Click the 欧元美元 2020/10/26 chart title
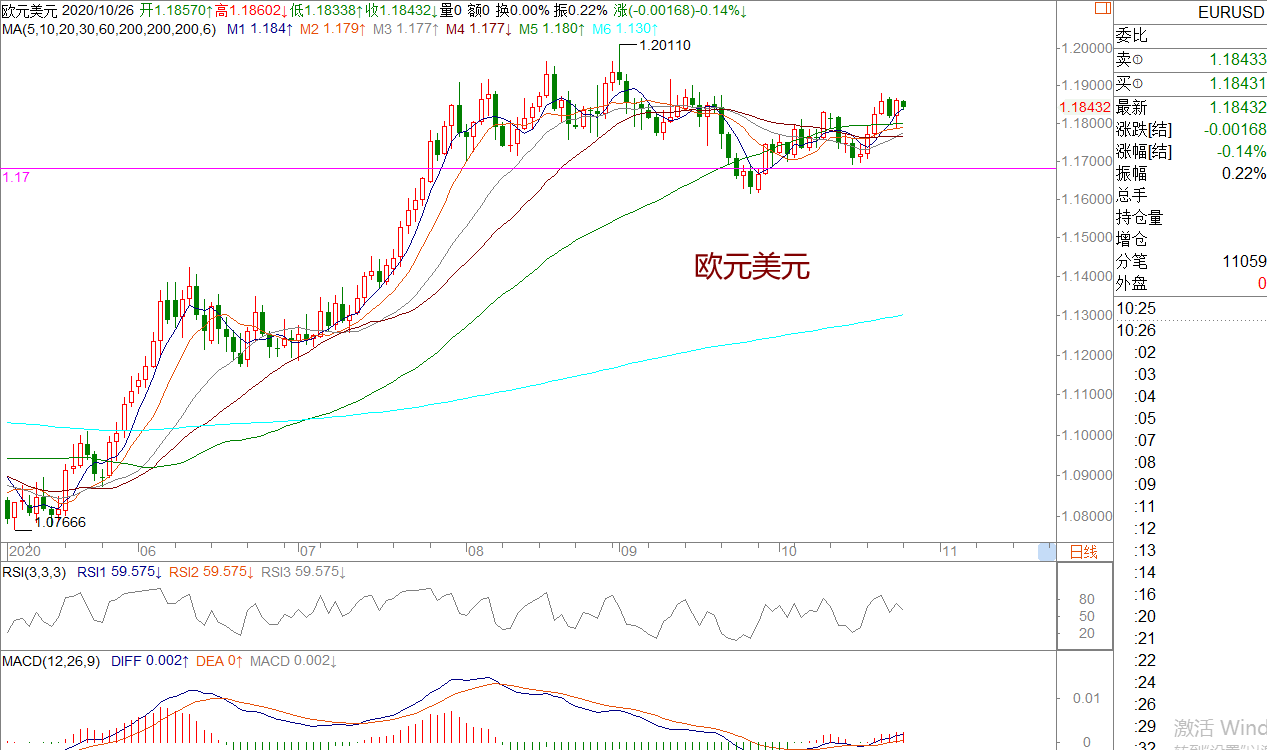This screenshot has height=750, width=1267. [68, 11]
